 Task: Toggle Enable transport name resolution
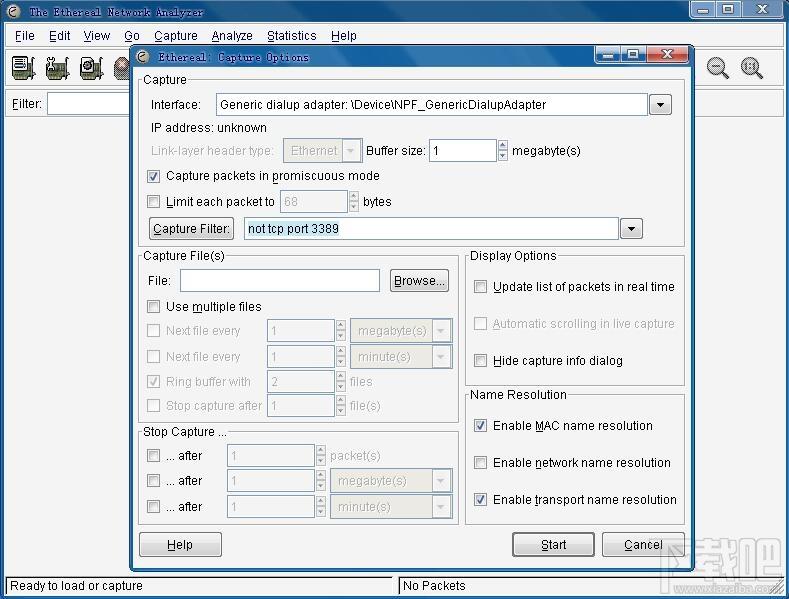coord(481,500)
